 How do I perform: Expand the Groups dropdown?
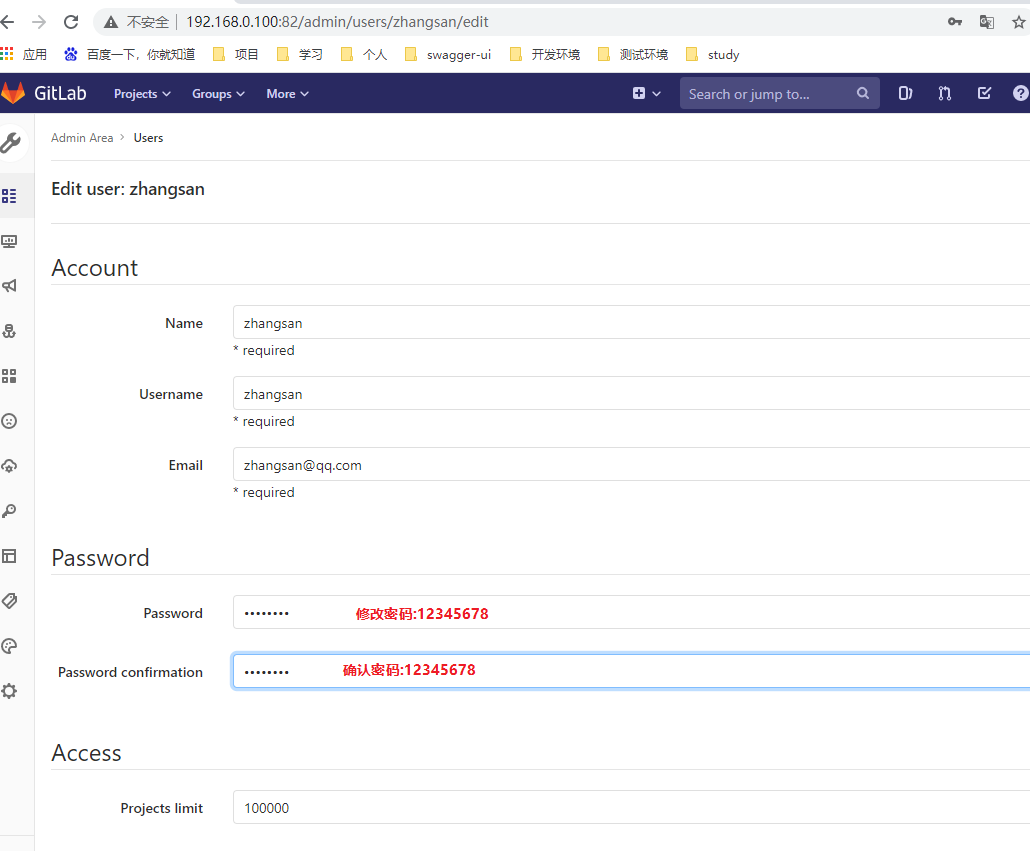[218, 93]
